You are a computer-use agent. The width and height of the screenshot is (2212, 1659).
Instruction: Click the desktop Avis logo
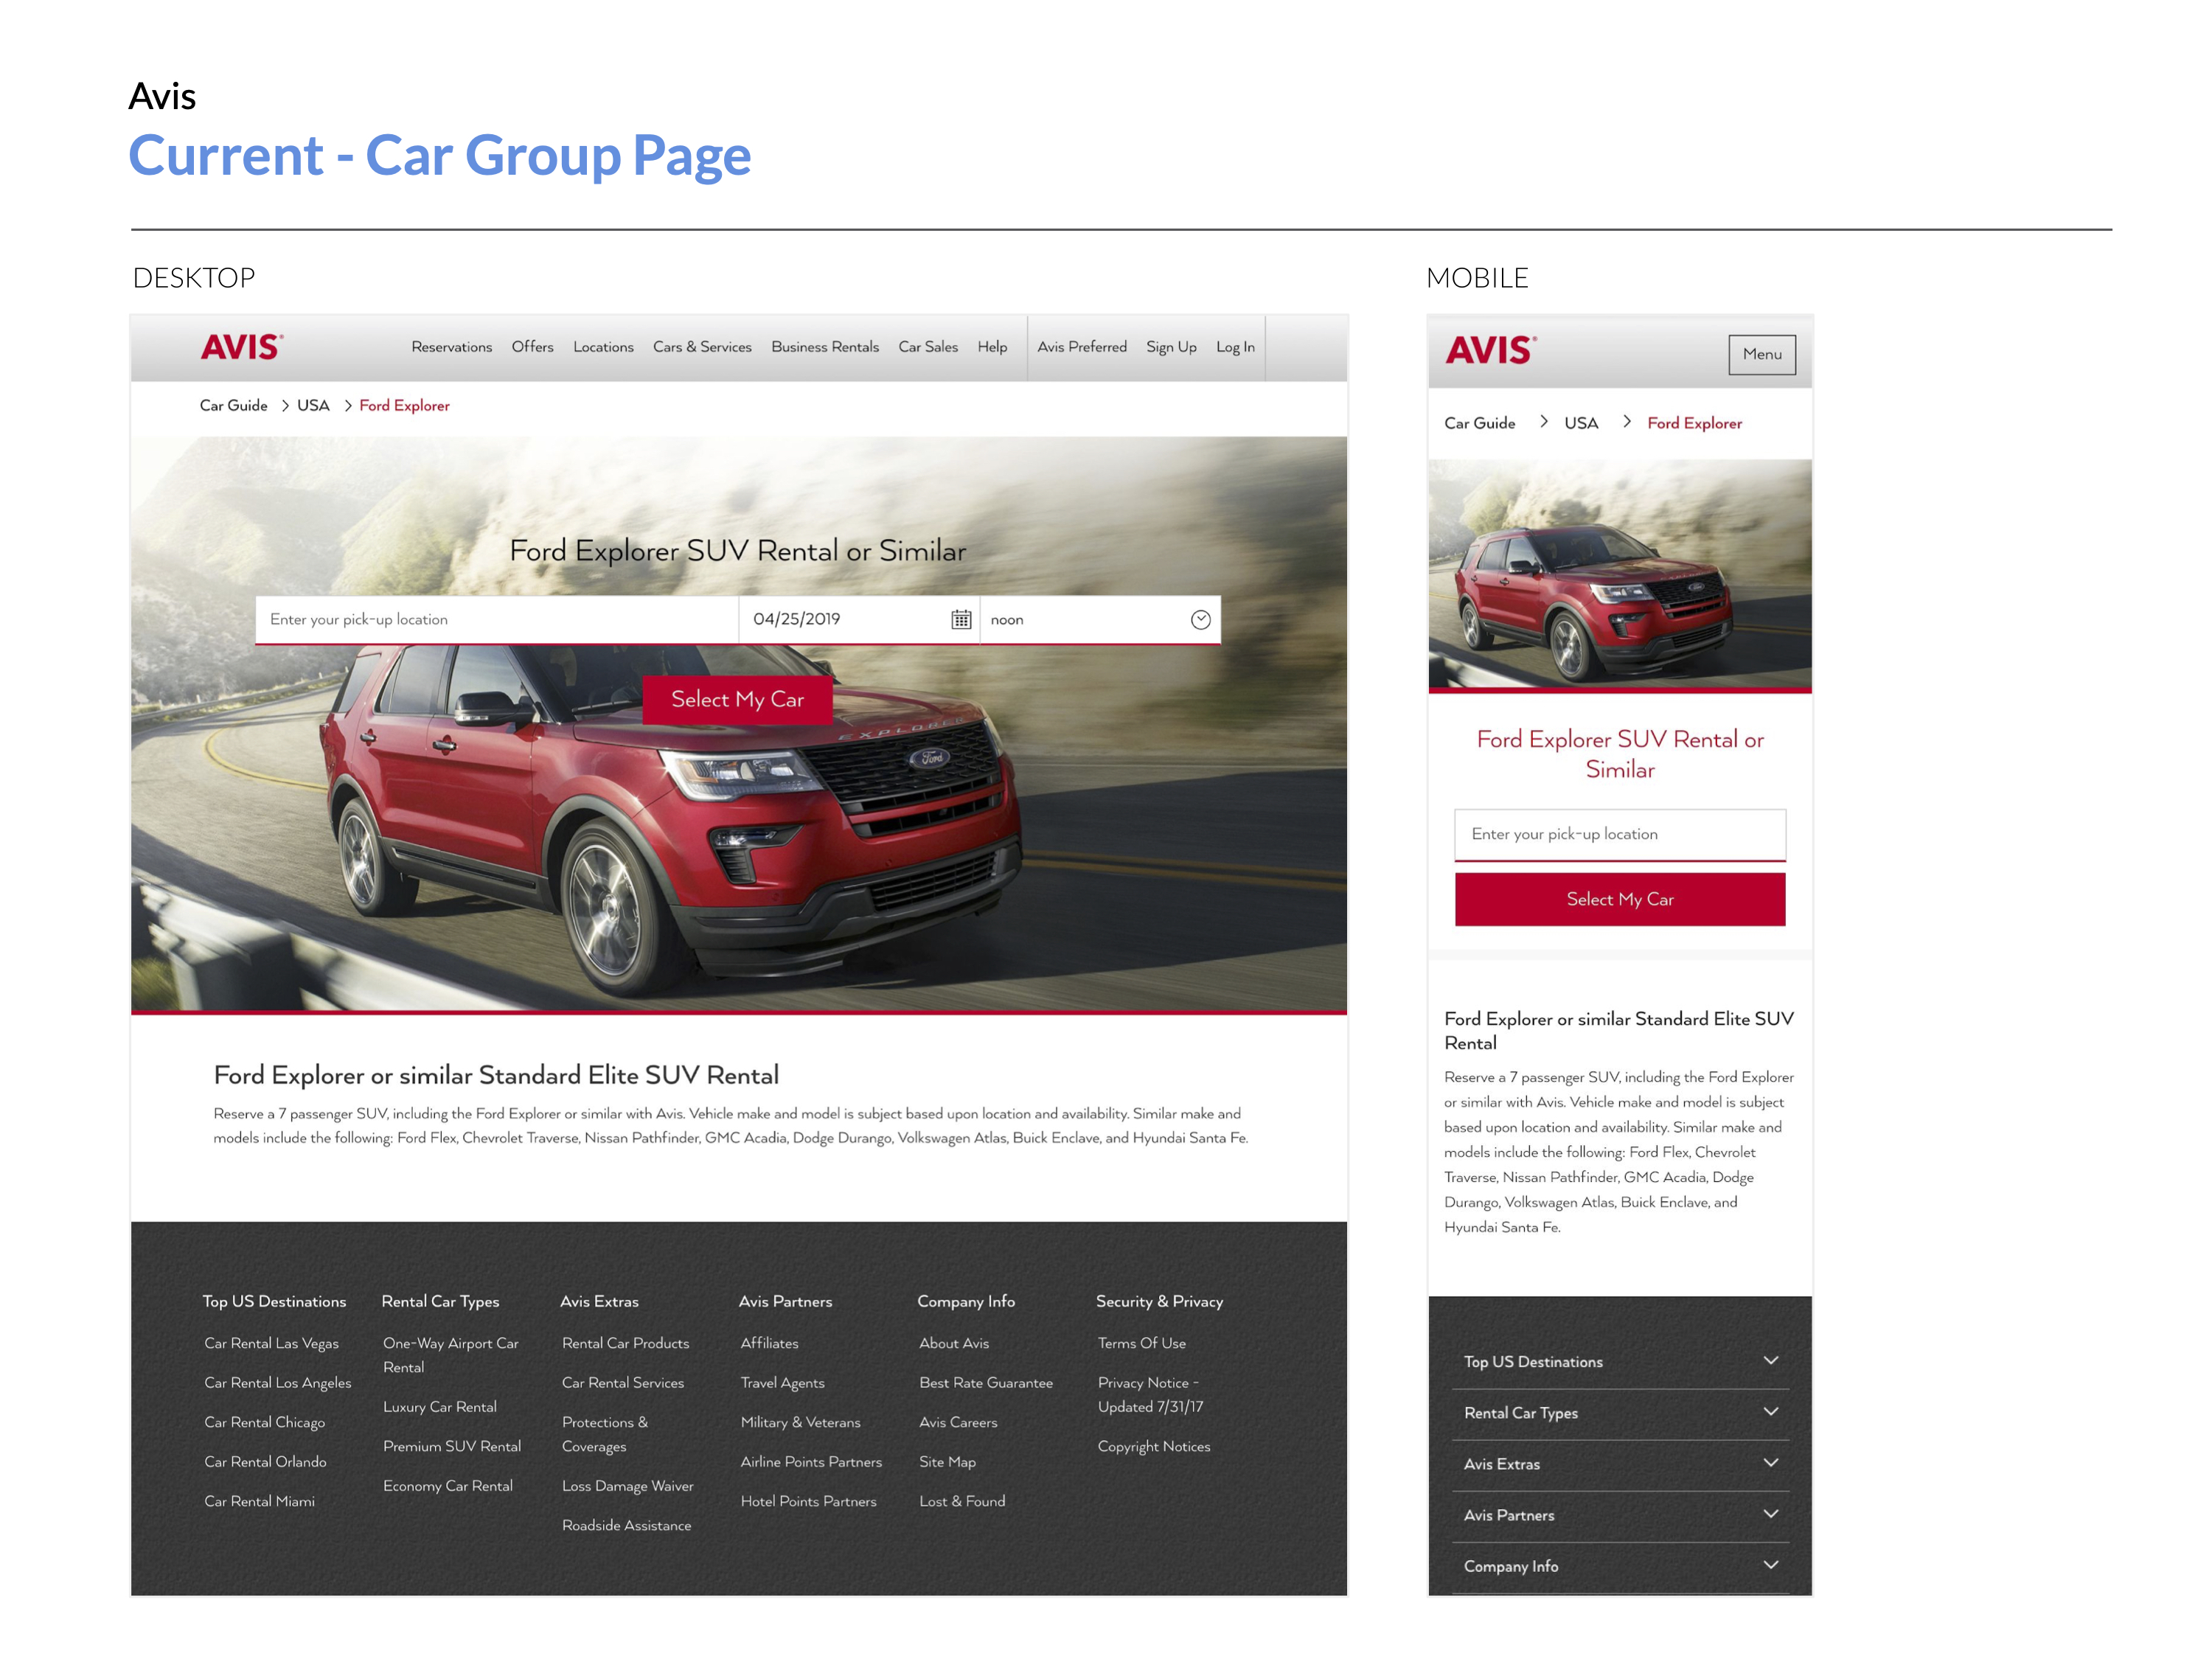point(241,347)
